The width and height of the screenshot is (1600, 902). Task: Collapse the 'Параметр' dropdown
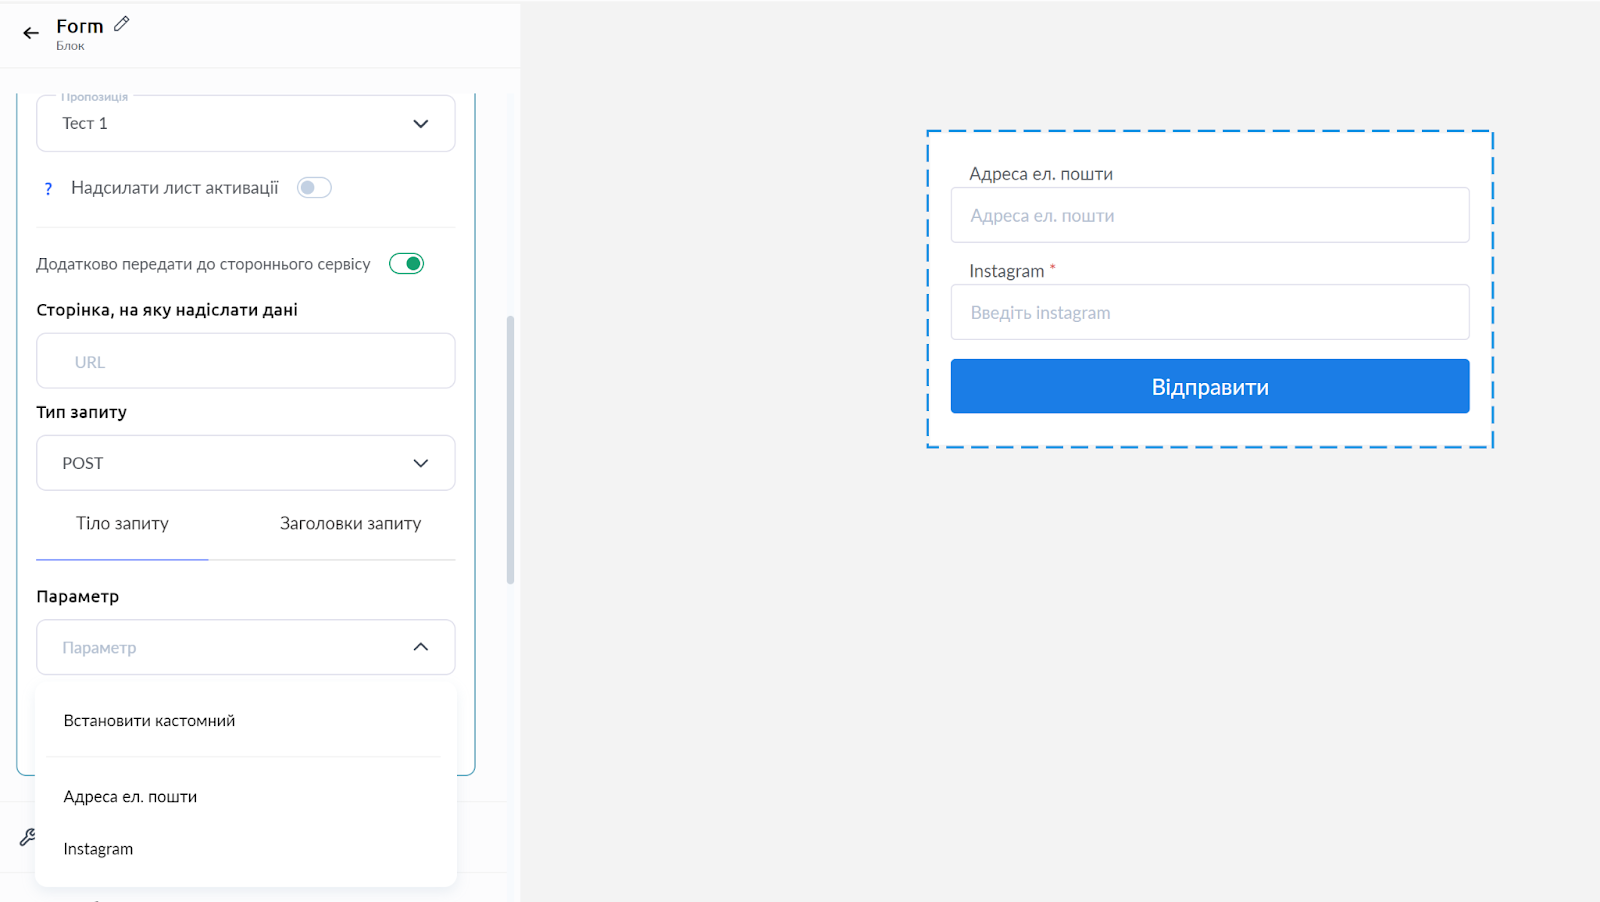(246, 647)
